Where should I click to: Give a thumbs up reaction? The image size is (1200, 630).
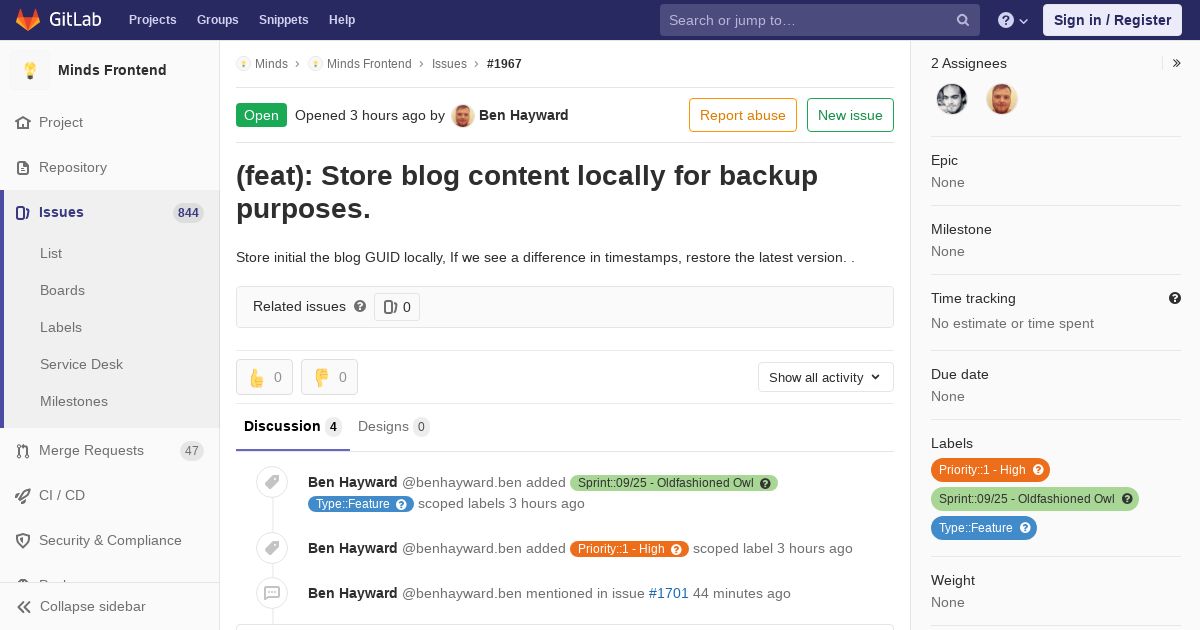[264, 377]
